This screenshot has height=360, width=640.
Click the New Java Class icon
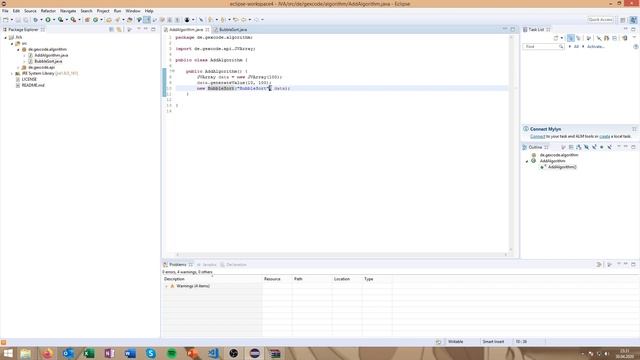click(x=96, y=20)
